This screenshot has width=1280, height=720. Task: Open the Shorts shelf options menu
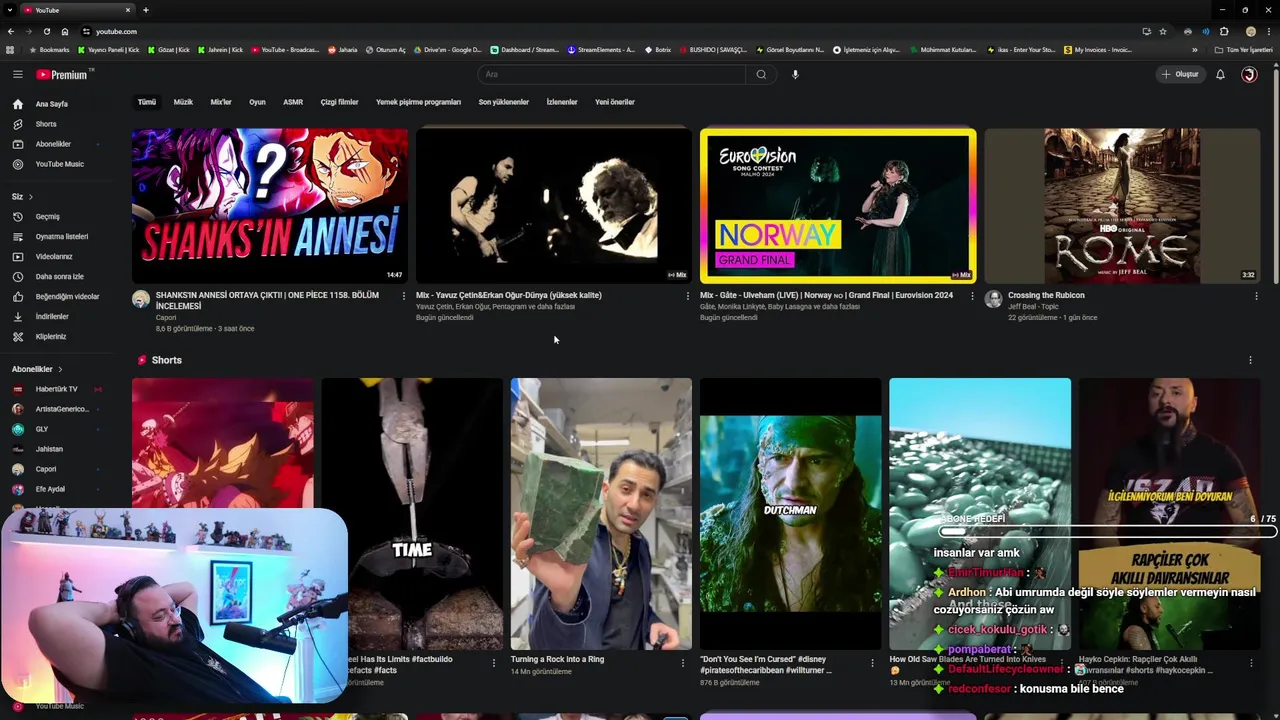pyautogui.click(x=1250, y=360)
